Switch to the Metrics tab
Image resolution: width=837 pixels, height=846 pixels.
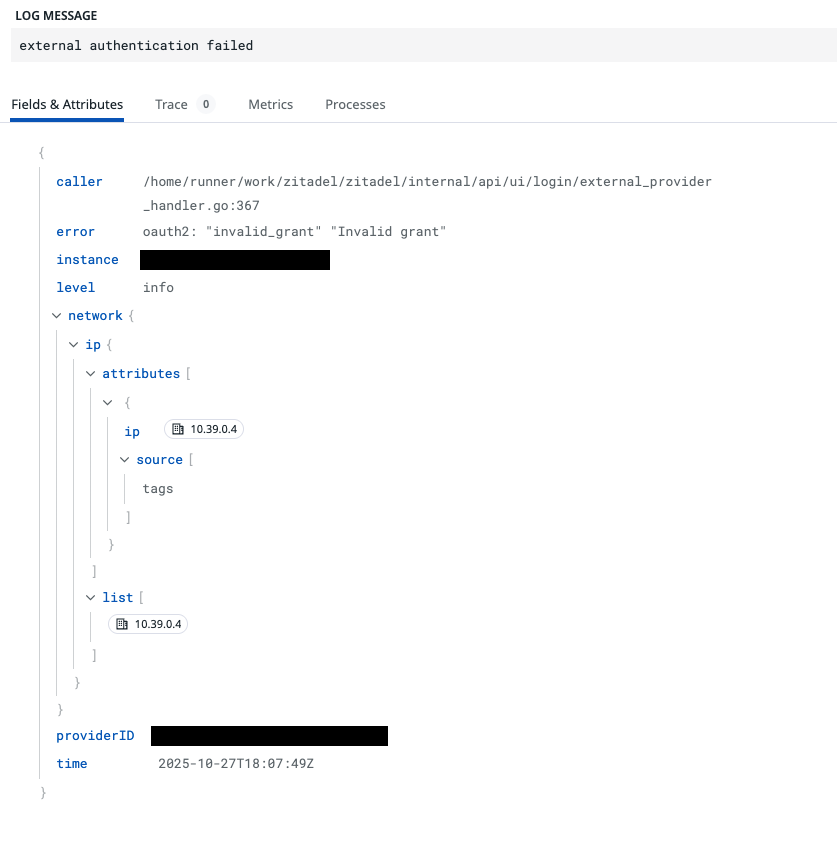[x=270, y=104]
